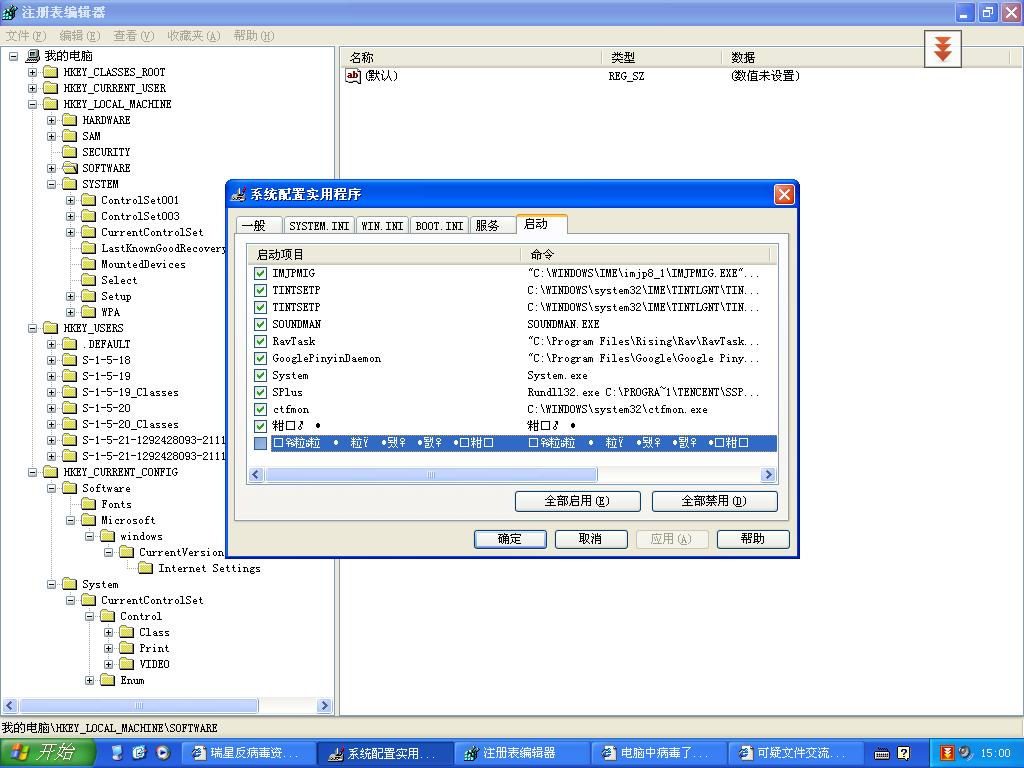Screen dimensions: 1024x768
Task: Click the red double-arrow icon at top right
Action: pyautogui.click(x=942, y=49)
